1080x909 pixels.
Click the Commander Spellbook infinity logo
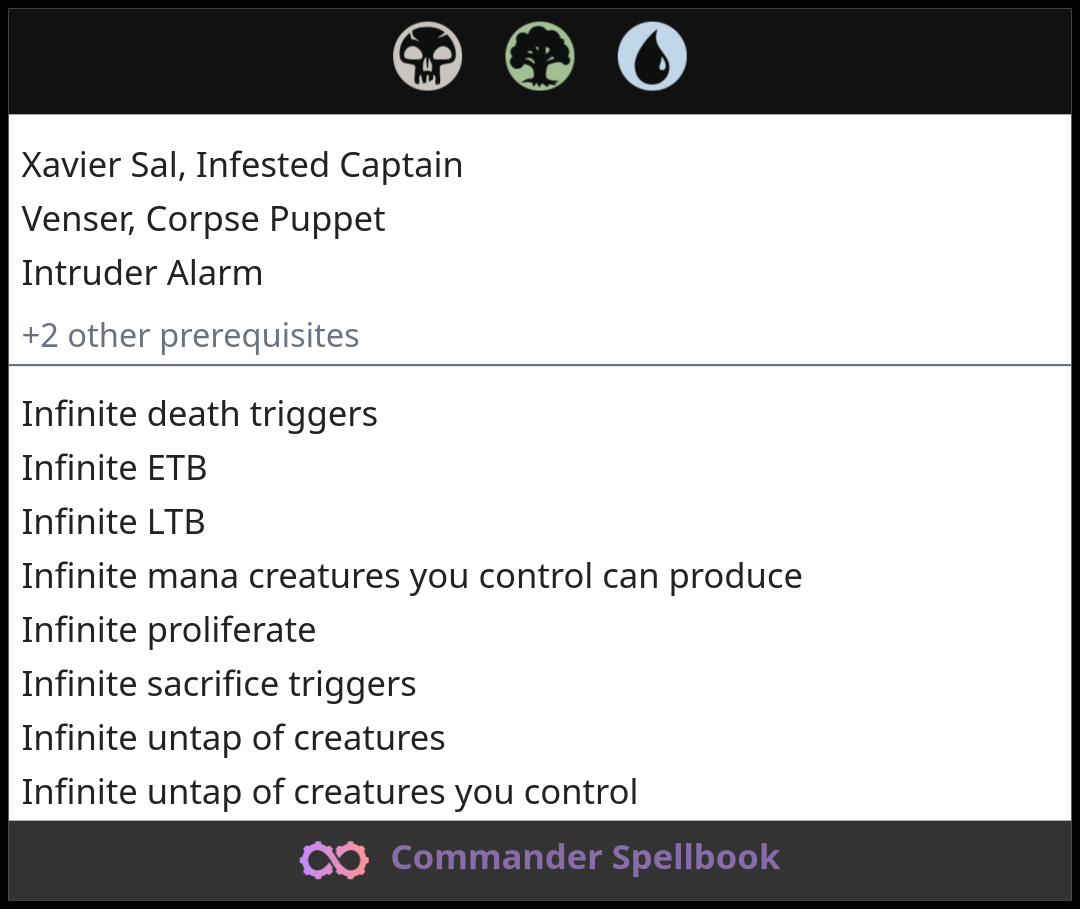(x=334, y=859)
